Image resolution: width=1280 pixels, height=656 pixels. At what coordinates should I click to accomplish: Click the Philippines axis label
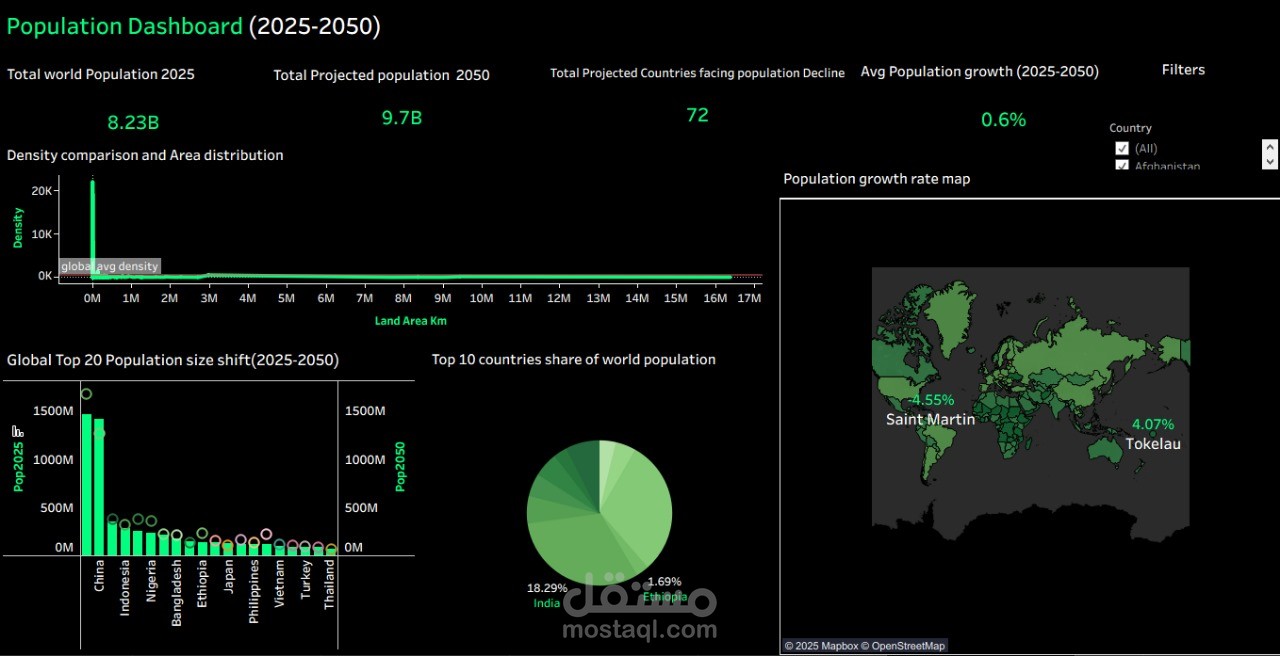(255, 591)
